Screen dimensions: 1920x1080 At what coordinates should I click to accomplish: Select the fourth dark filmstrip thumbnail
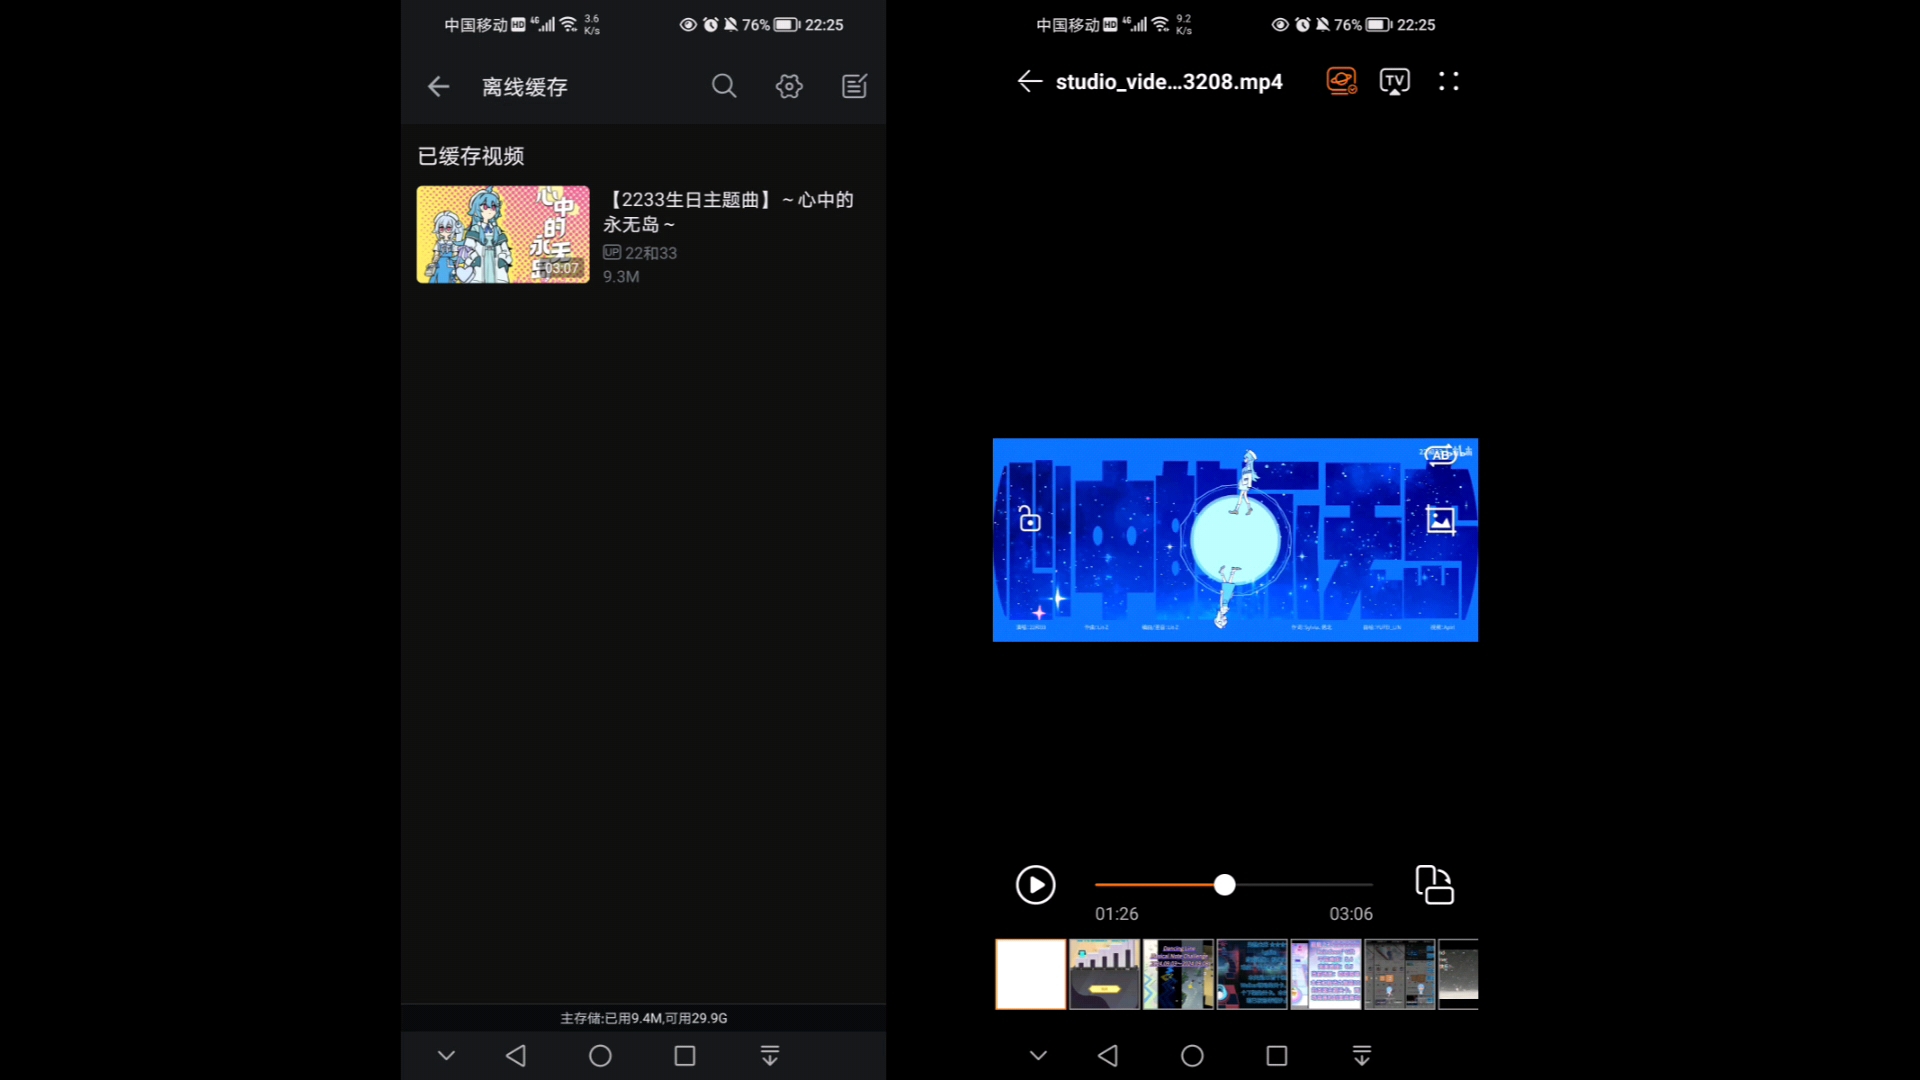coord(1252,974)
